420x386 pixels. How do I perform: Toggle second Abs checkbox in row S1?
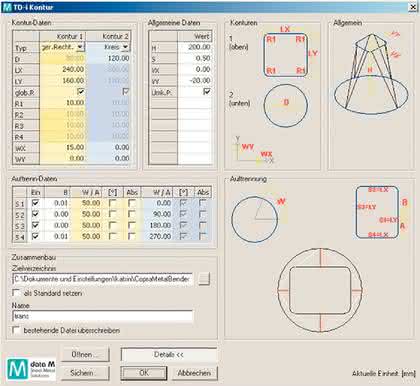(202, 203)
